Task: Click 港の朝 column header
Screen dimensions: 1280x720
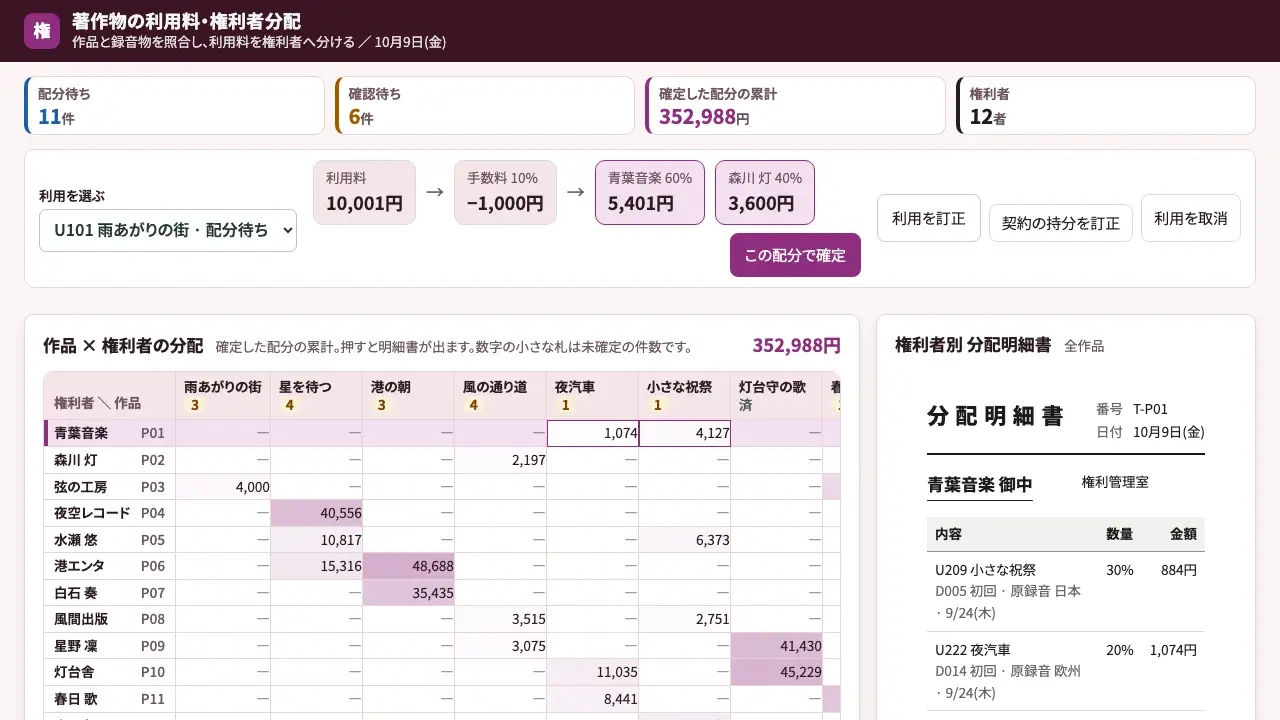Action: 408,395
